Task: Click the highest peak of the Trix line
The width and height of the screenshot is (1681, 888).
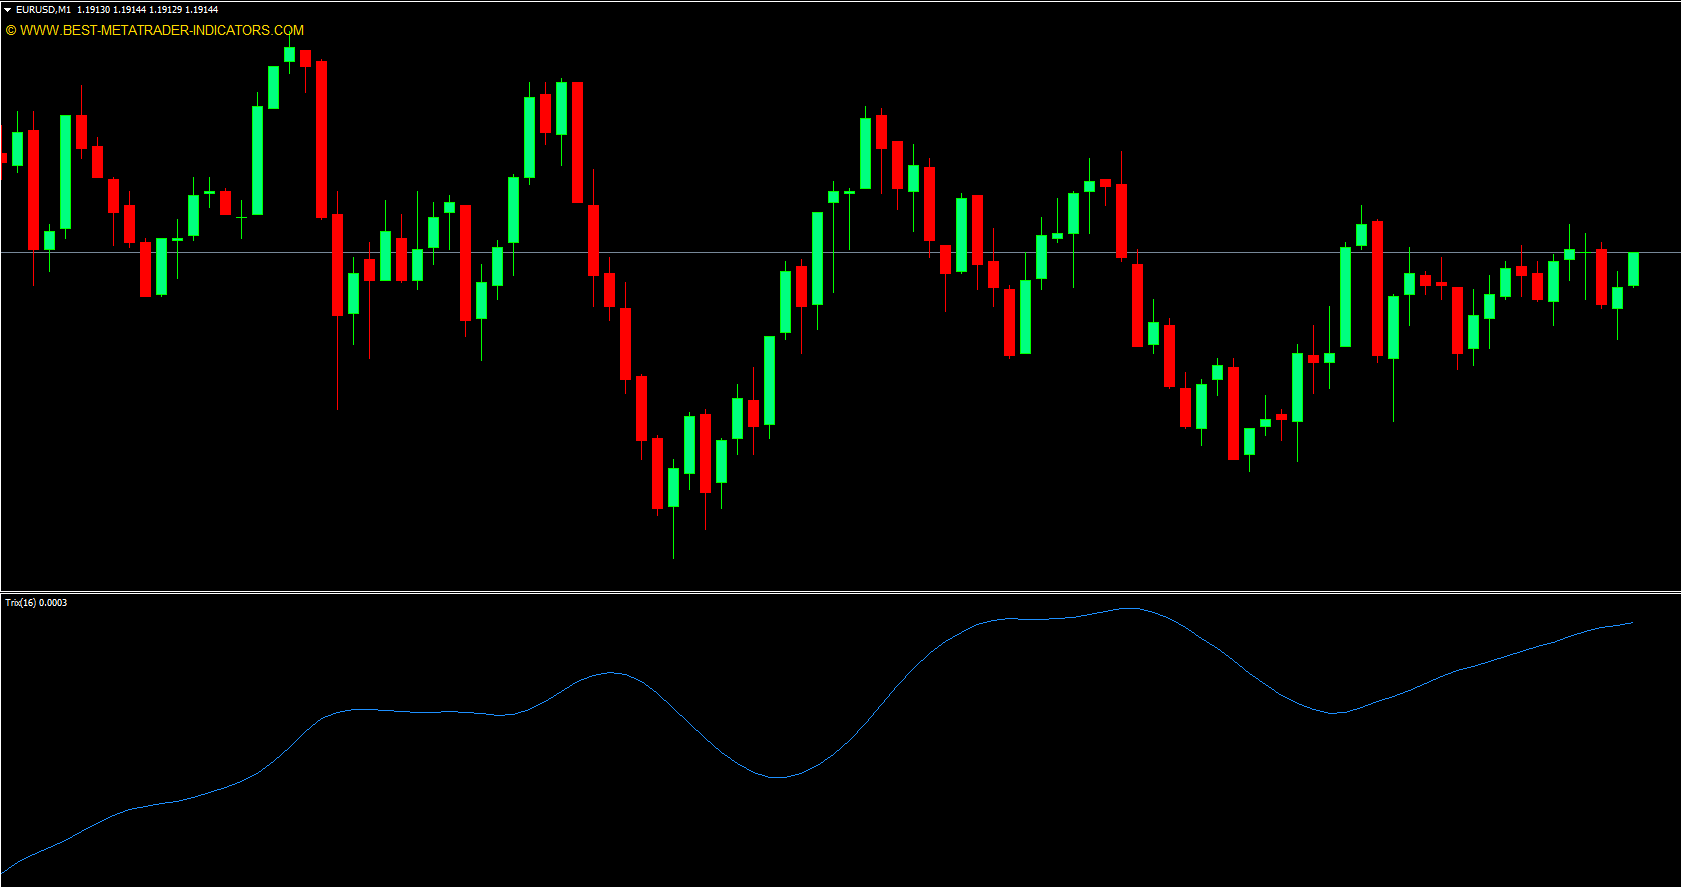Action: (1129, 608)
